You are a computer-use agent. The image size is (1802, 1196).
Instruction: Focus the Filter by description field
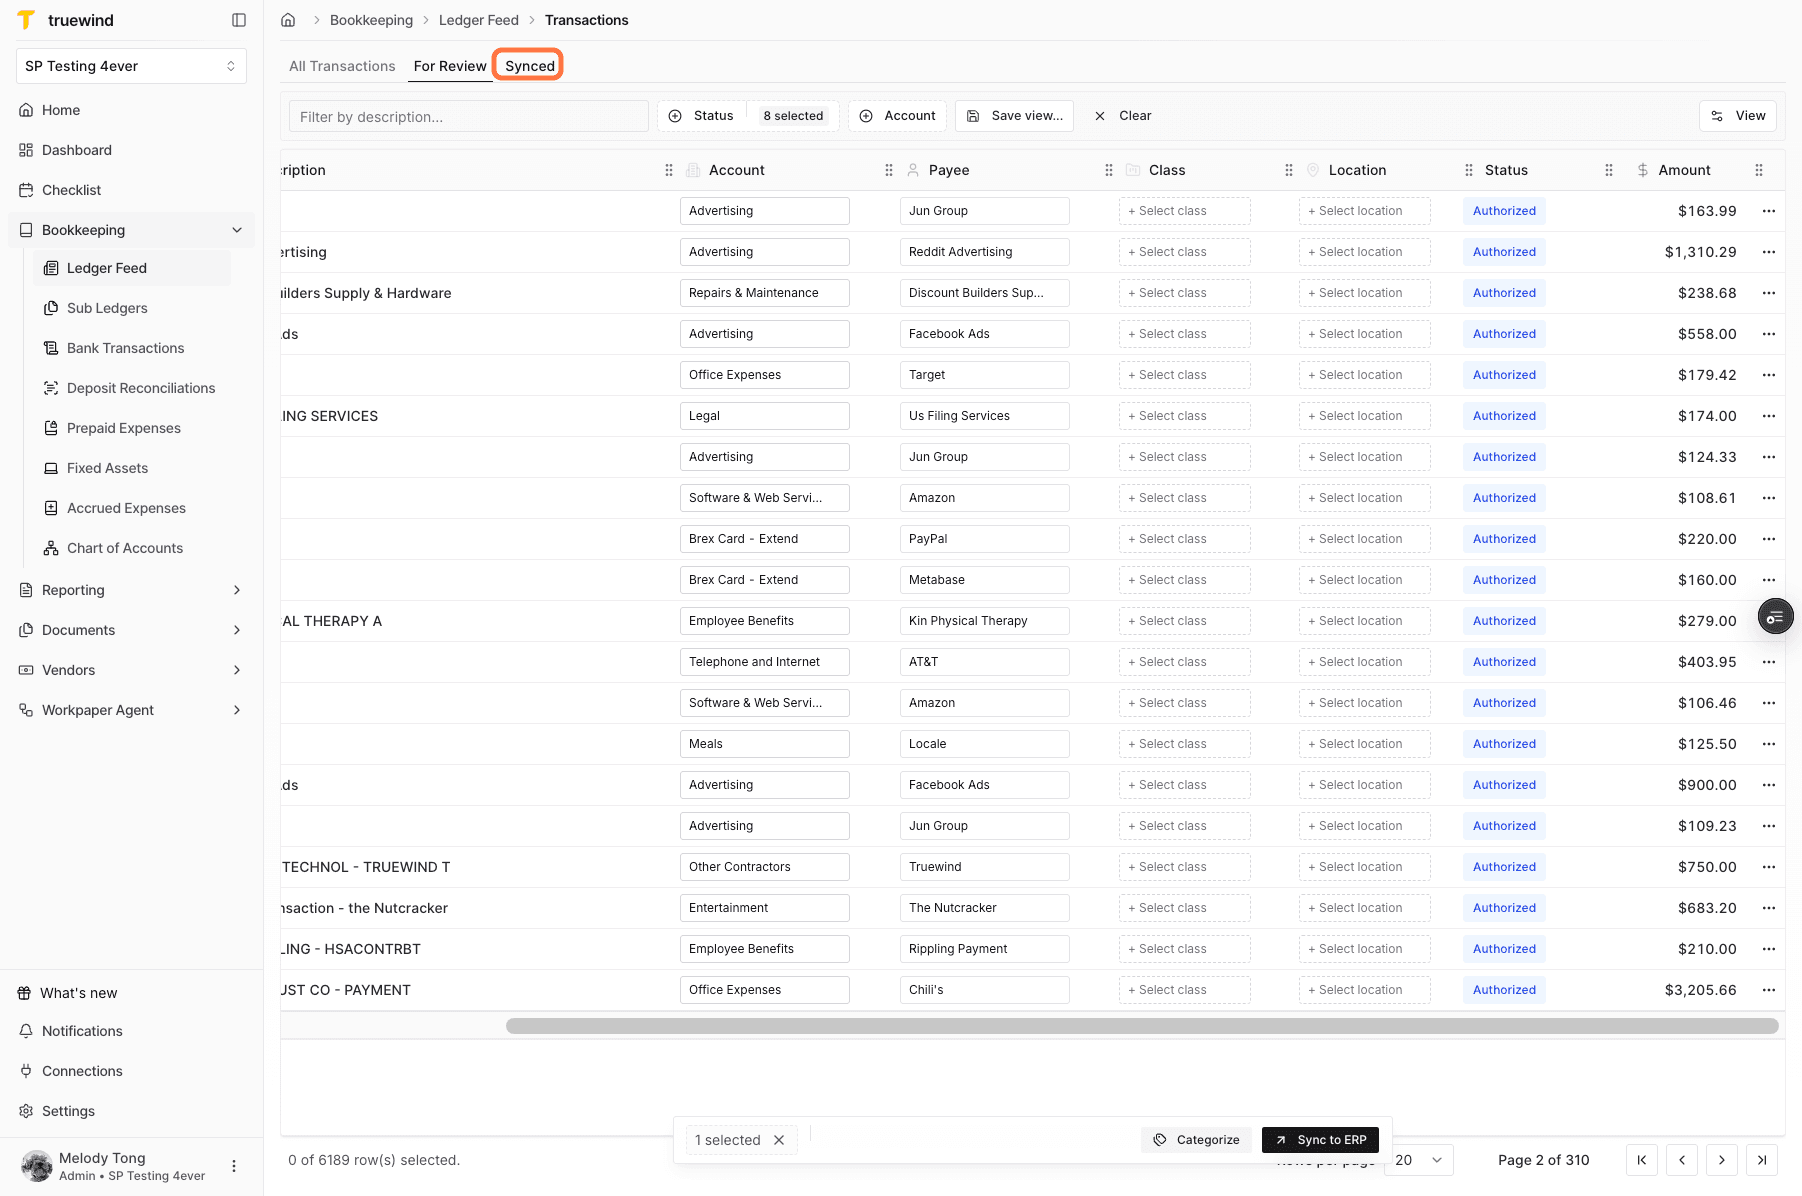click(x=469, y=116)
